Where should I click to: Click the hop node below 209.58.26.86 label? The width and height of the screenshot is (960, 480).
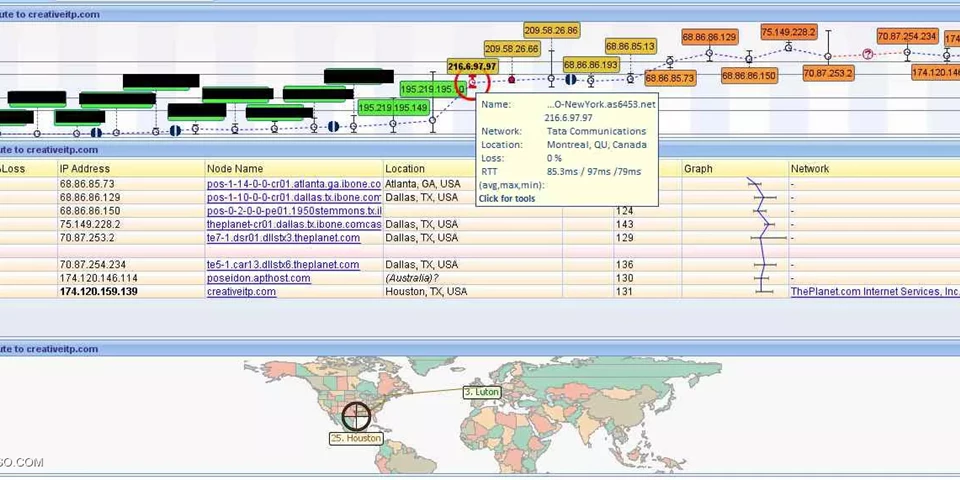pos(550,79)
